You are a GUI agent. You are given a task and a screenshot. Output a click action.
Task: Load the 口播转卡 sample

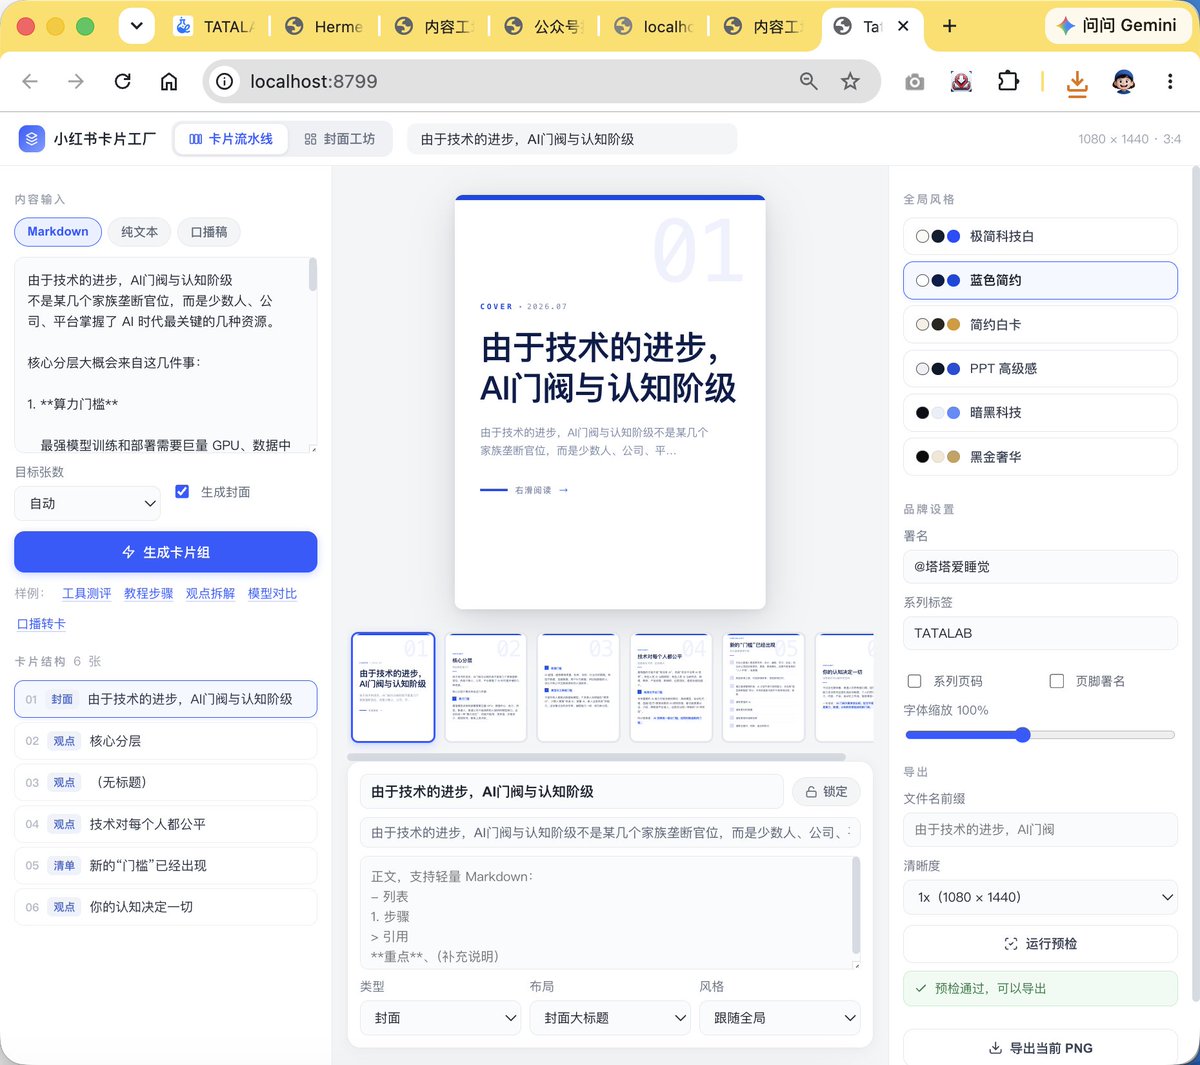coord(41,624)
